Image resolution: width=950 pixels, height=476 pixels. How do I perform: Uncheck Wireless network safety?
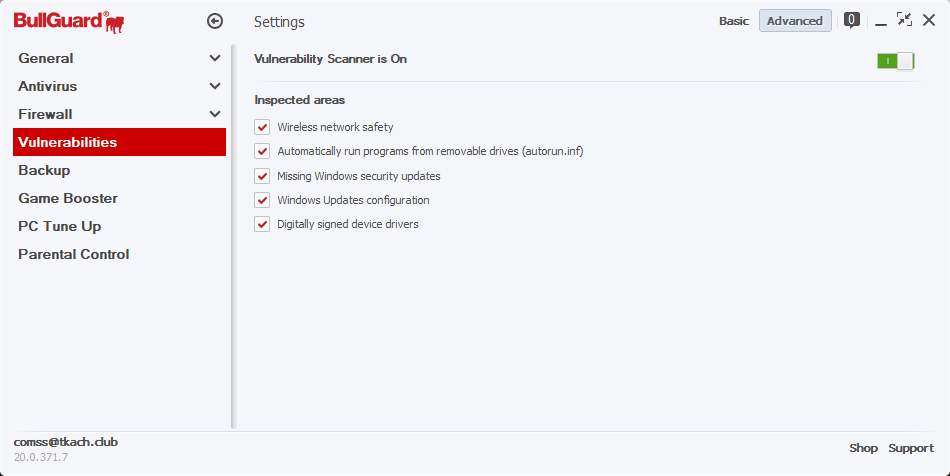pos(263,127)
